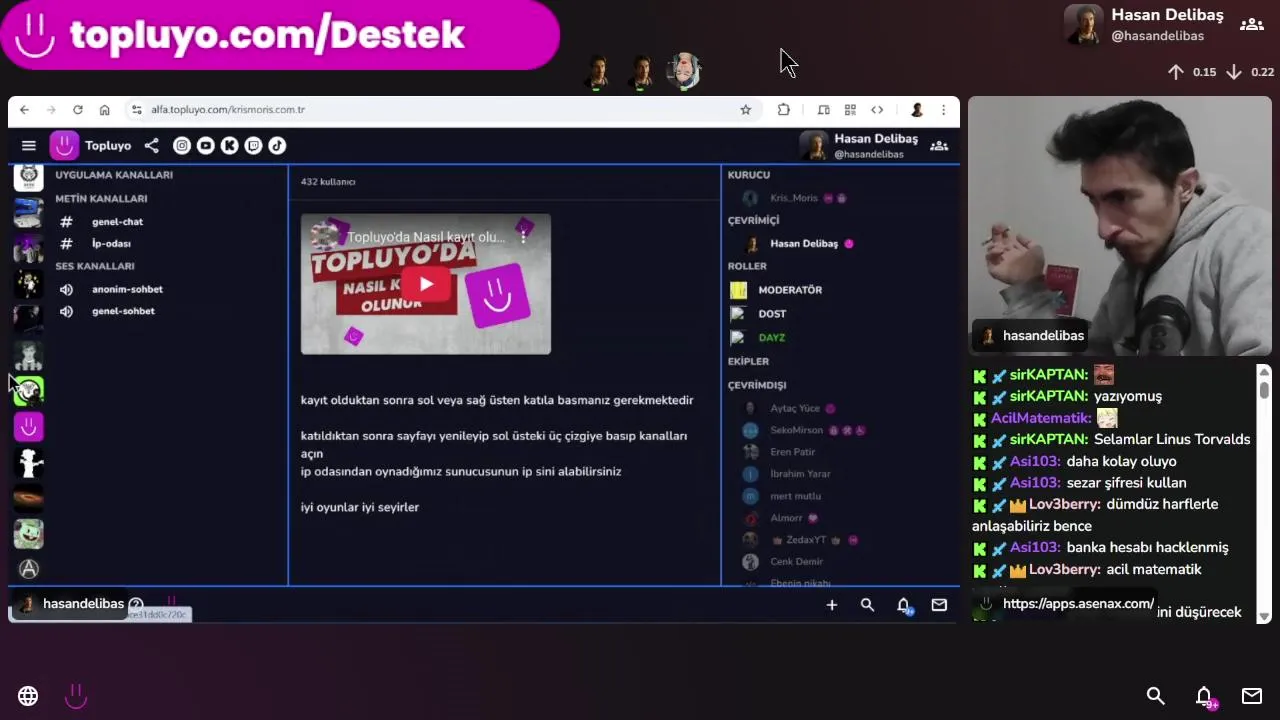
Task: Click the hasandelibas user panel at bottom left
Action: click(x=72, y=604)
